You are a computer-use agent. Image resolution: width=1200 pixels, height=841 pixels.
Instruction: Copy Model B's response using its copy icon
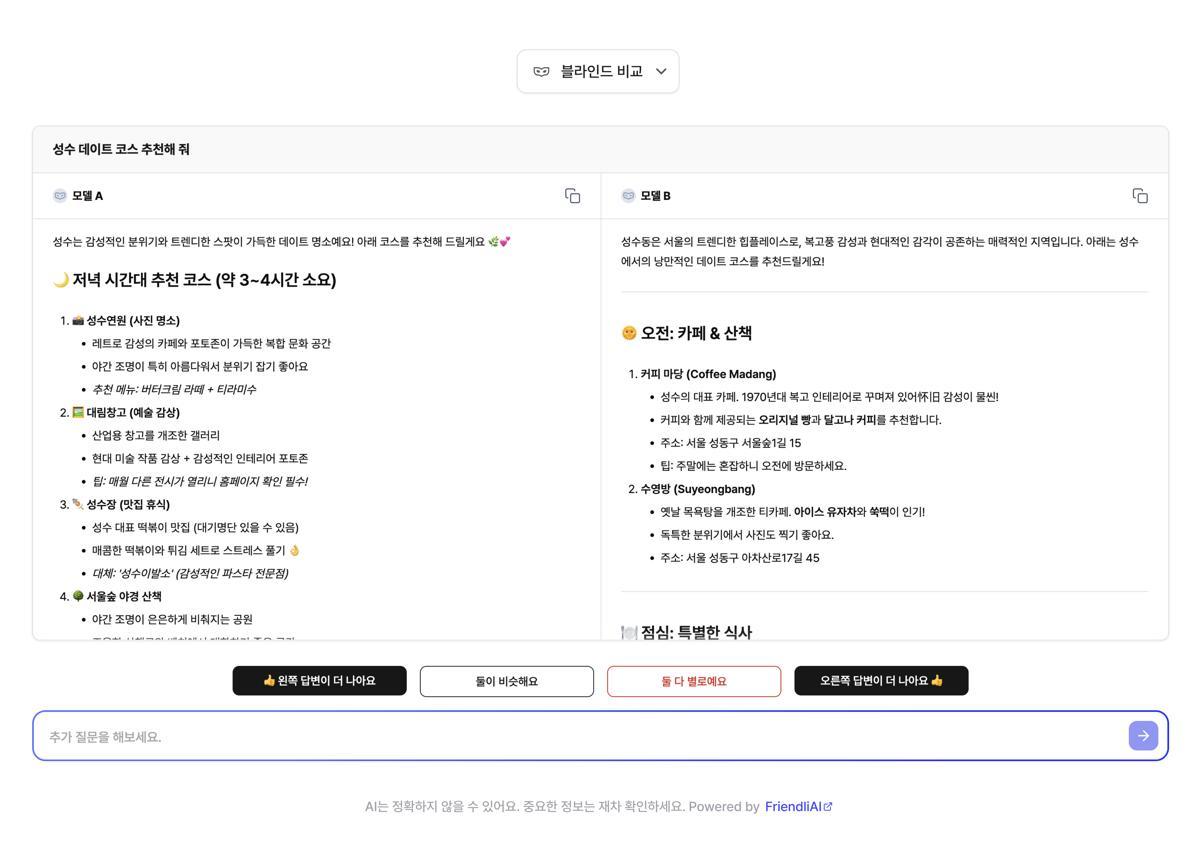[1139, 196]
